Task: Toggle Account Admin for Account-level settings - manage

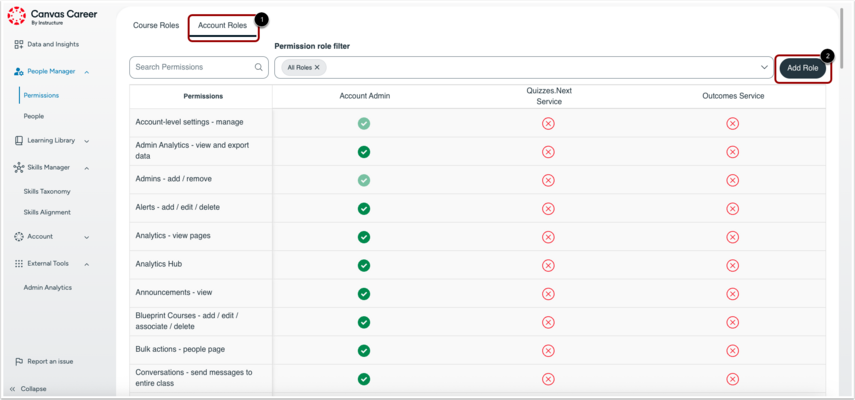Action: [x=364, y=124]
